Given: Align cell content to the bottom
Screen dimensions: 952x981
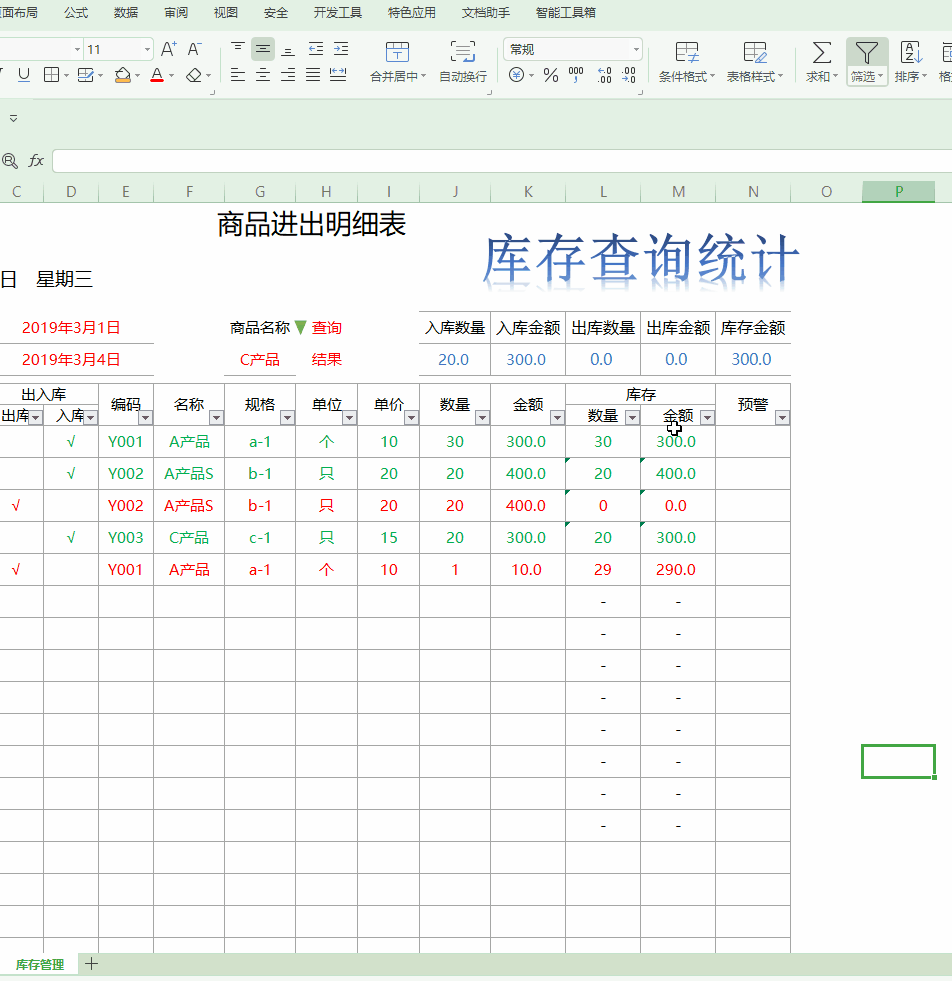Looking at the screenshot, I should [288, 49].
